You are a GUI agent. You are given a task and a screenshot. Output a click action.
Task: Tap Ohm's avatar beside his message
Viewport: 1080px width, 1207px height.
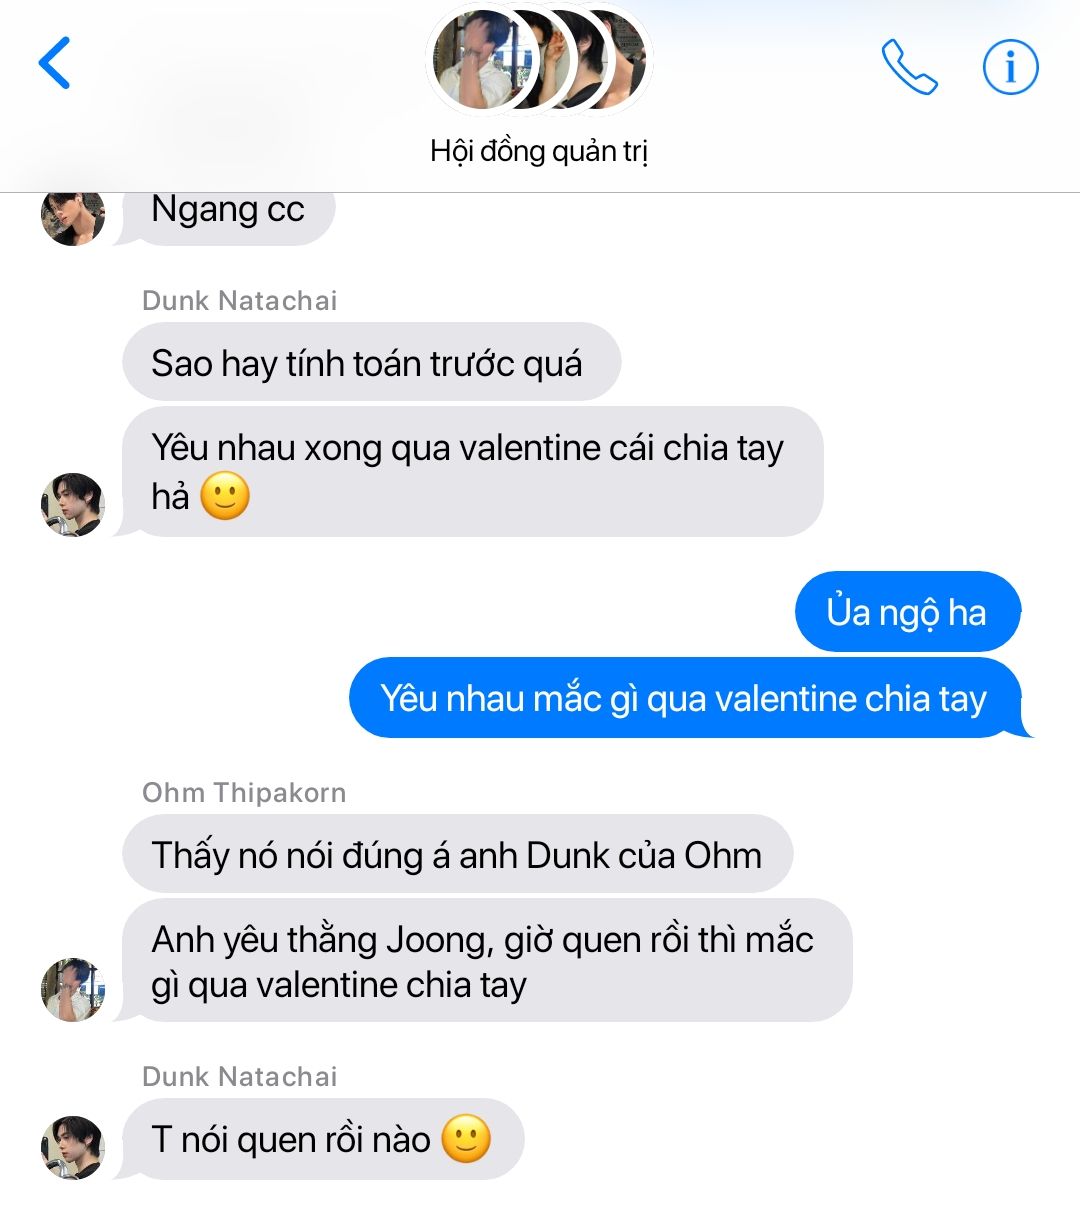click(73, 990)
